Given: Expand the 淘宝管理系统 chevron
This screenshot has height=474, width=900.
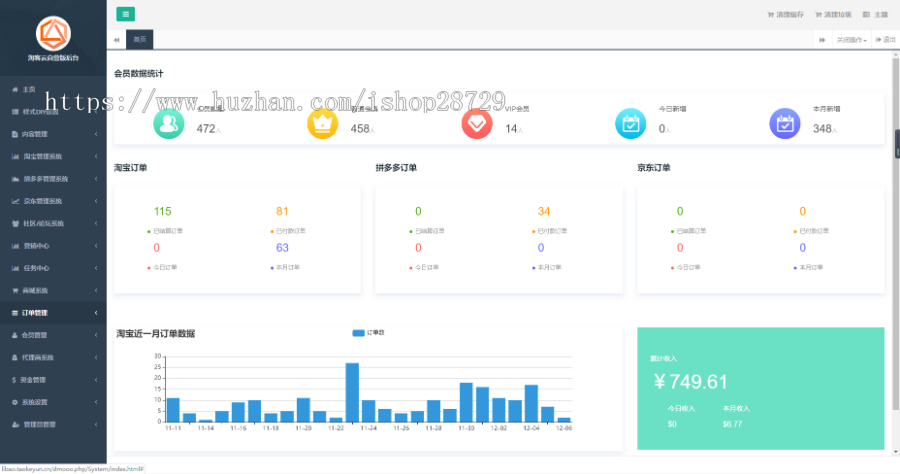Looking at the screenshot, I should tap(96, 157).
